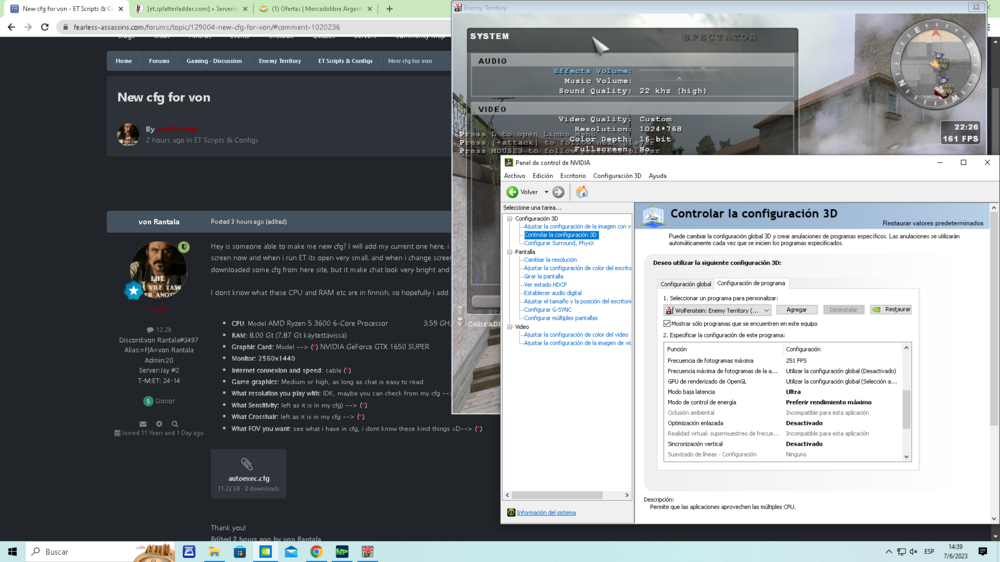Click von Rantala profile avatar in post
This screenshot has width=1000, height=562.
pyautogui.click(x=158, y=270)
